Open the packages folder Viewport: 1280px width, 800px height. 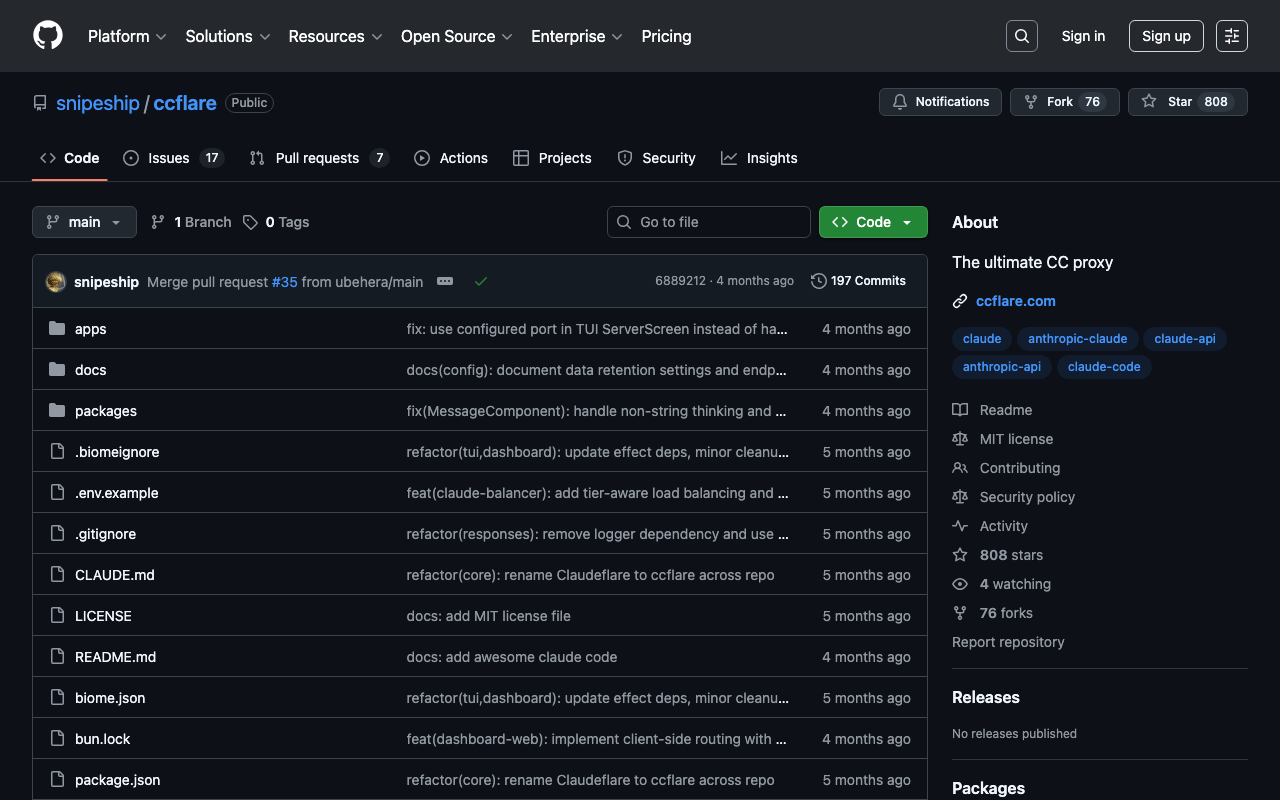click(106, 411)
